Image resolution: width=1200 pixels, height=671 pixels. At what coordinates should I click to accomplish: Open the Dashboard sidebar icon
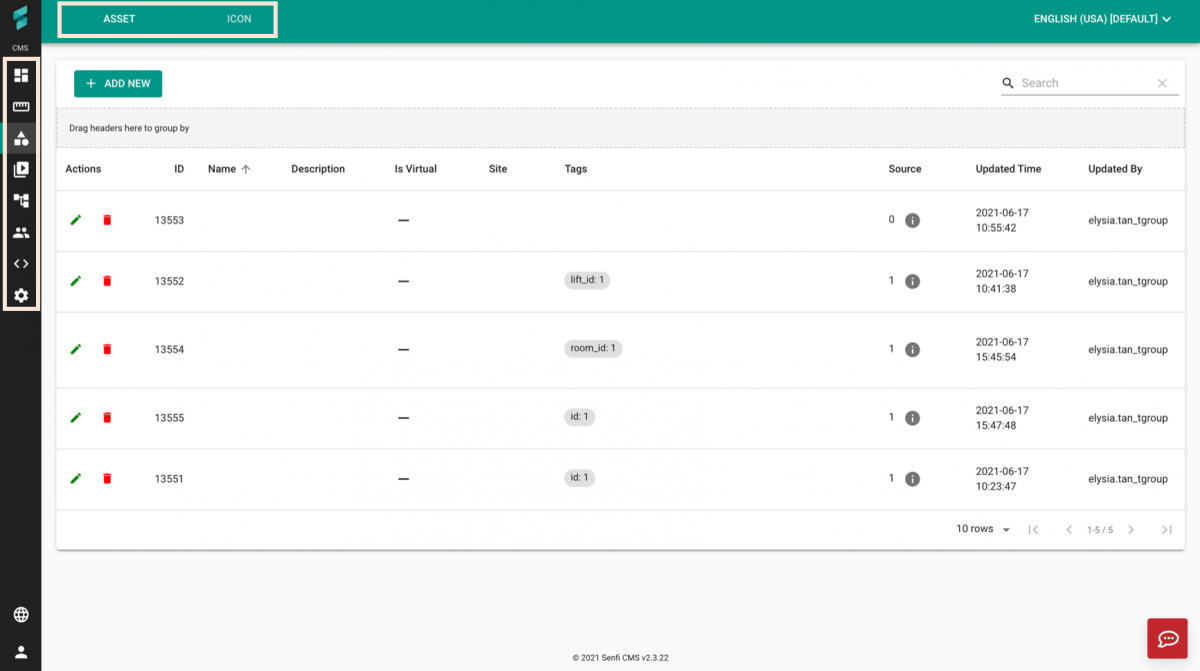click(x=20, y=75)
